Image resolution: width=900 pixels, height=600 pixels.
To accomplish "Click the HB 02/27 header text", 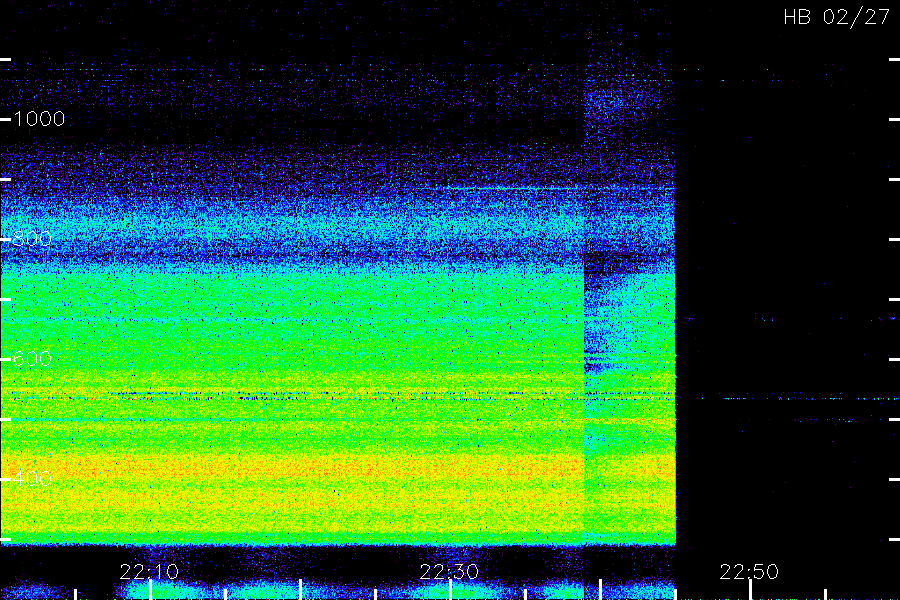I will [836, 17].
